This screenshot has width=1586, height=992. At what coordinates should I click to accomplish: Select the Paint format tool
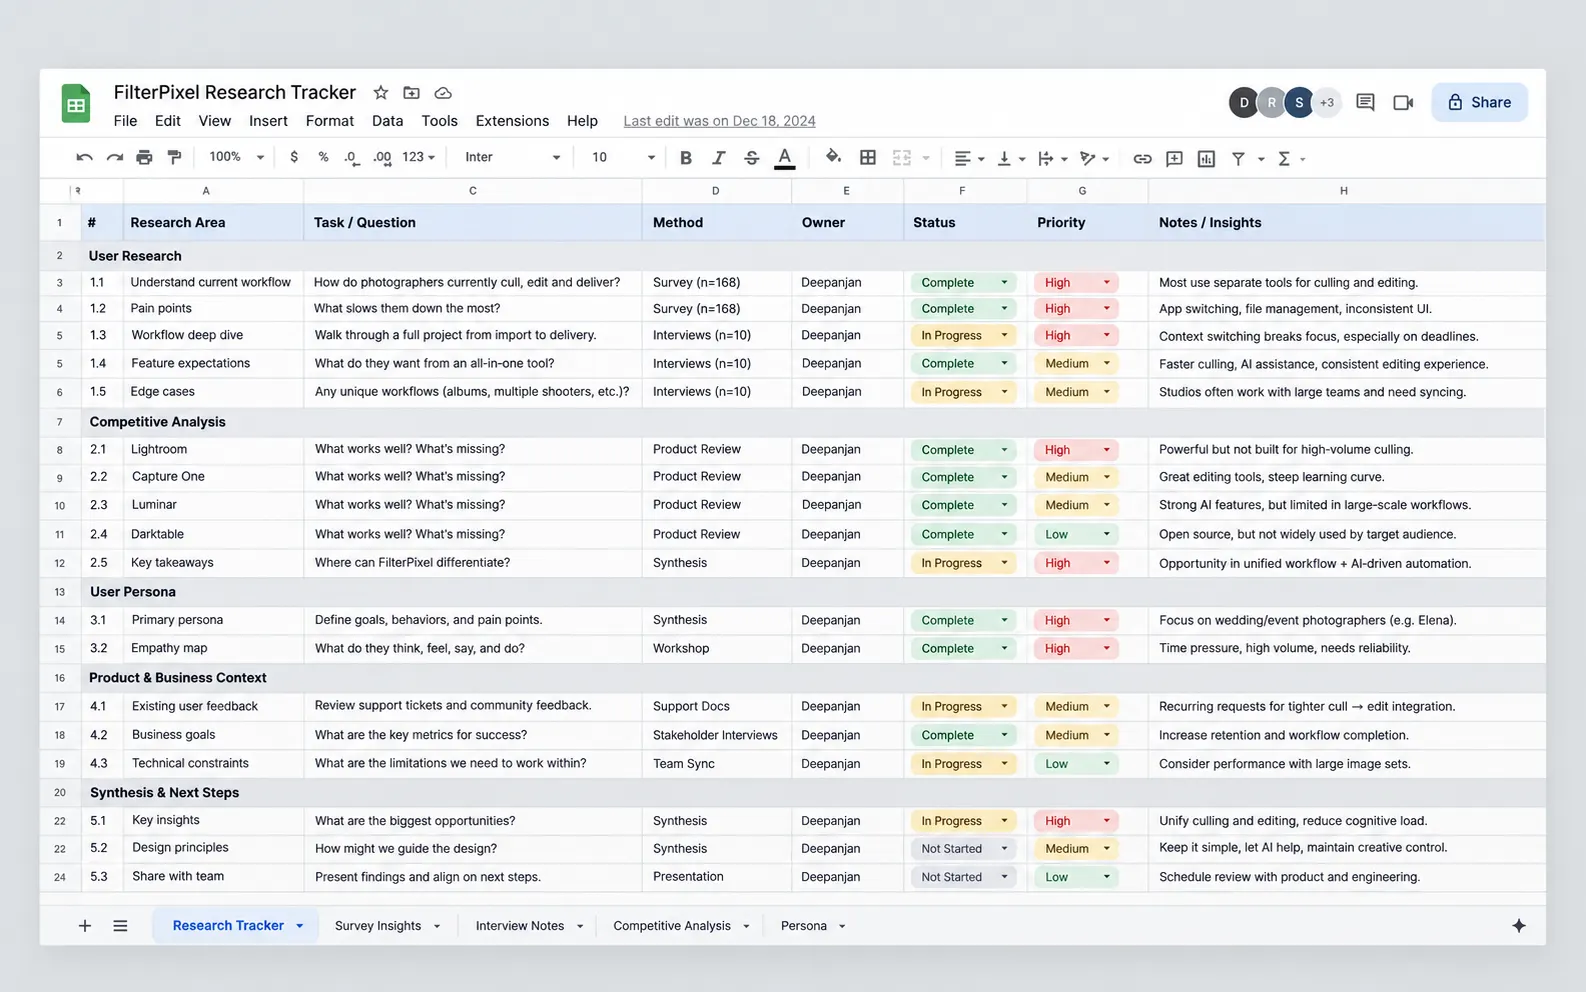click(x=175, y=157)
